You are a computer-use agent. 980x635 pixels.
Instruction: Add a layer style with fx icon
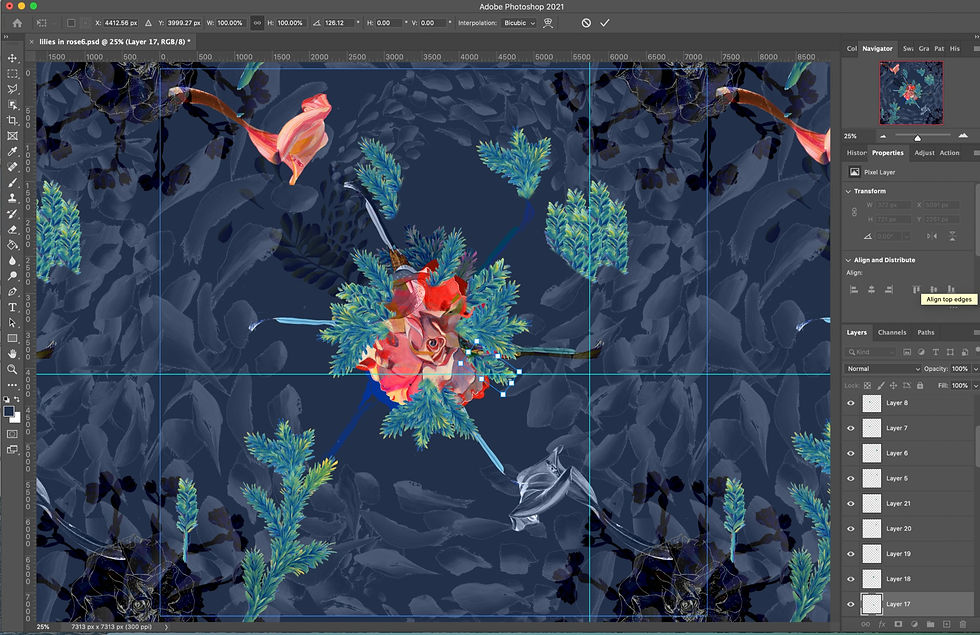point(882,624)
